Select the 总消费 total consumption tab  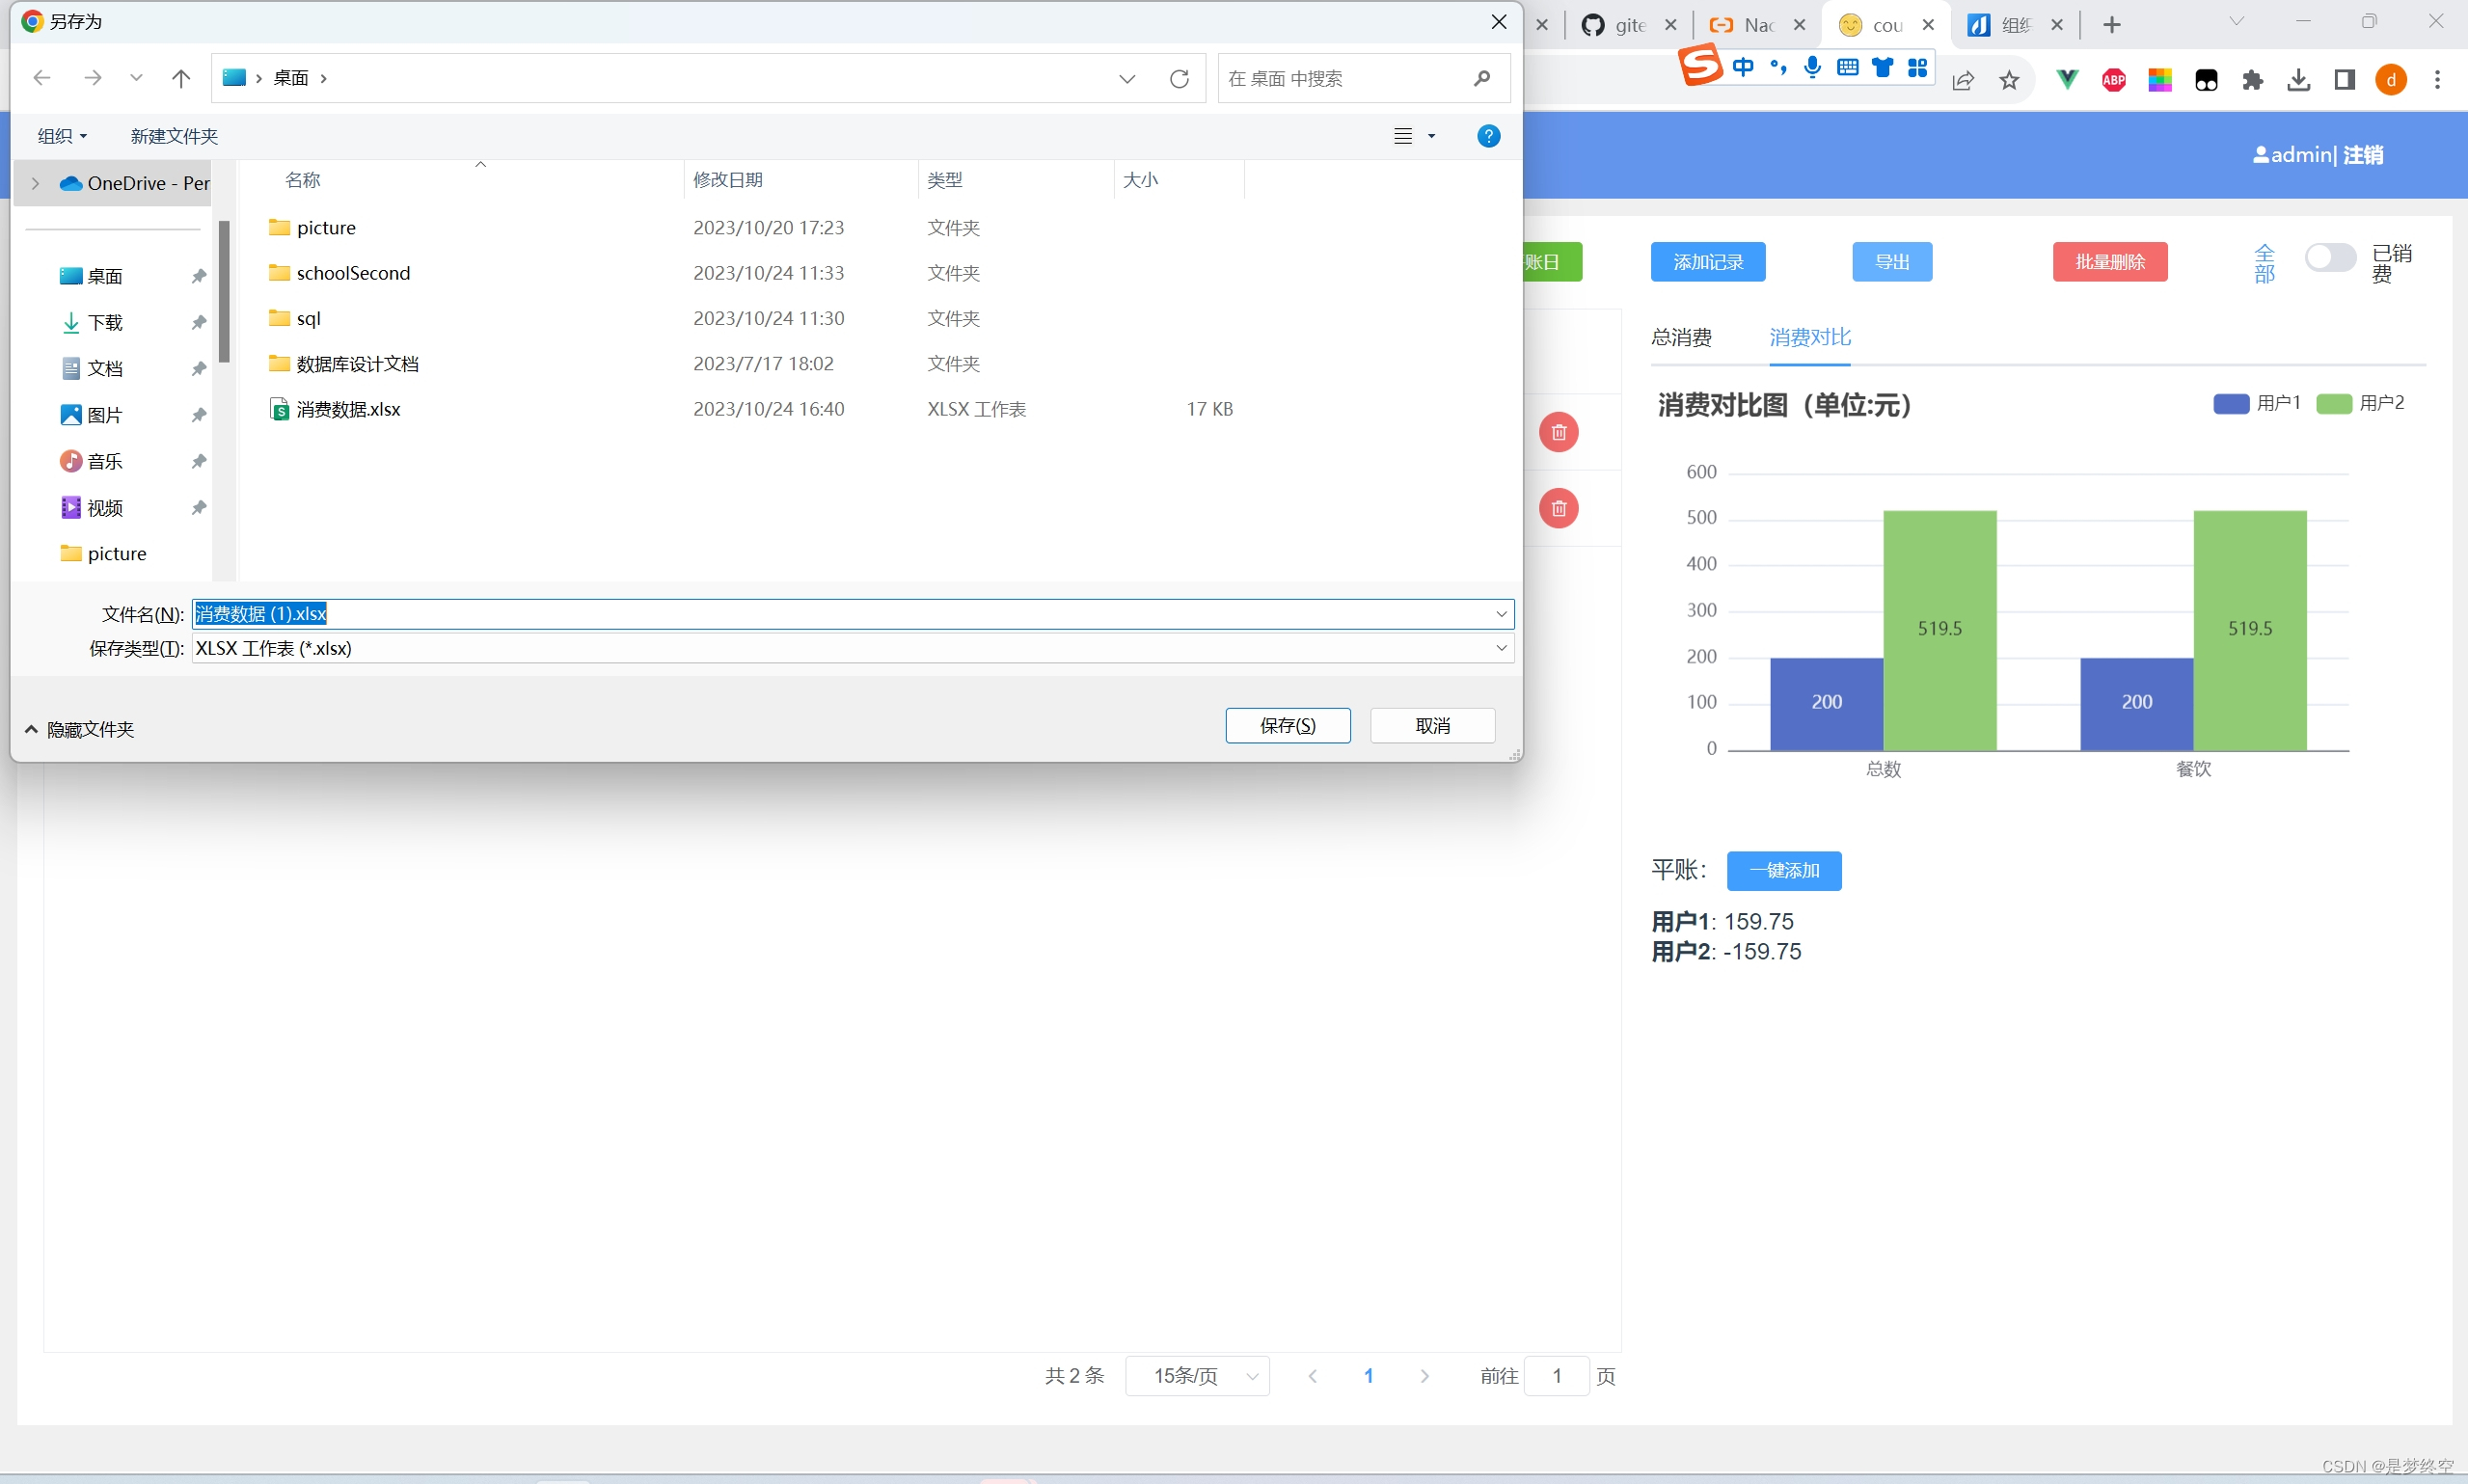point(1682,337)
